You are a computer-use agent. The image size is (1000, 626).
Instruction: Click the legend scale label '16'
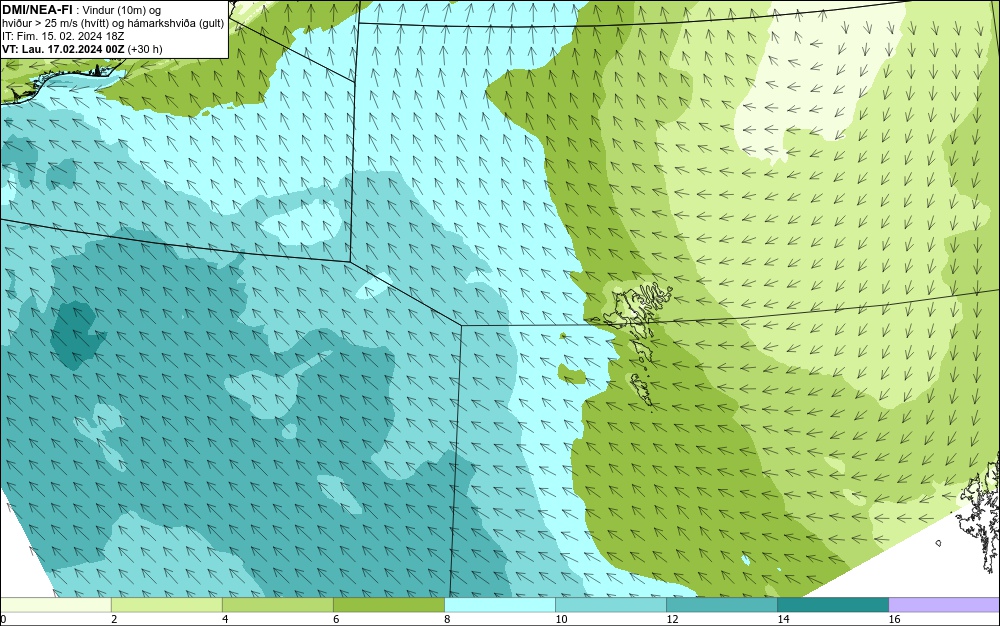894,619
